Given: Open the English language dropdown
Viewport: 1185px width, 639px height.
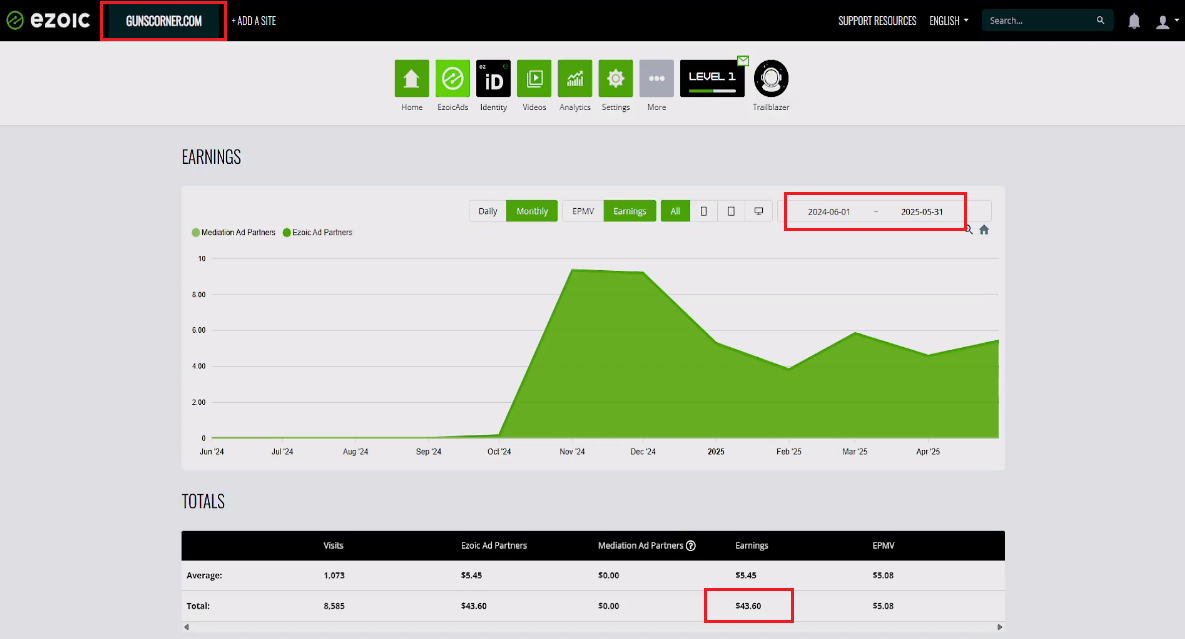Looking at the screenshot, I should point(948,21).
